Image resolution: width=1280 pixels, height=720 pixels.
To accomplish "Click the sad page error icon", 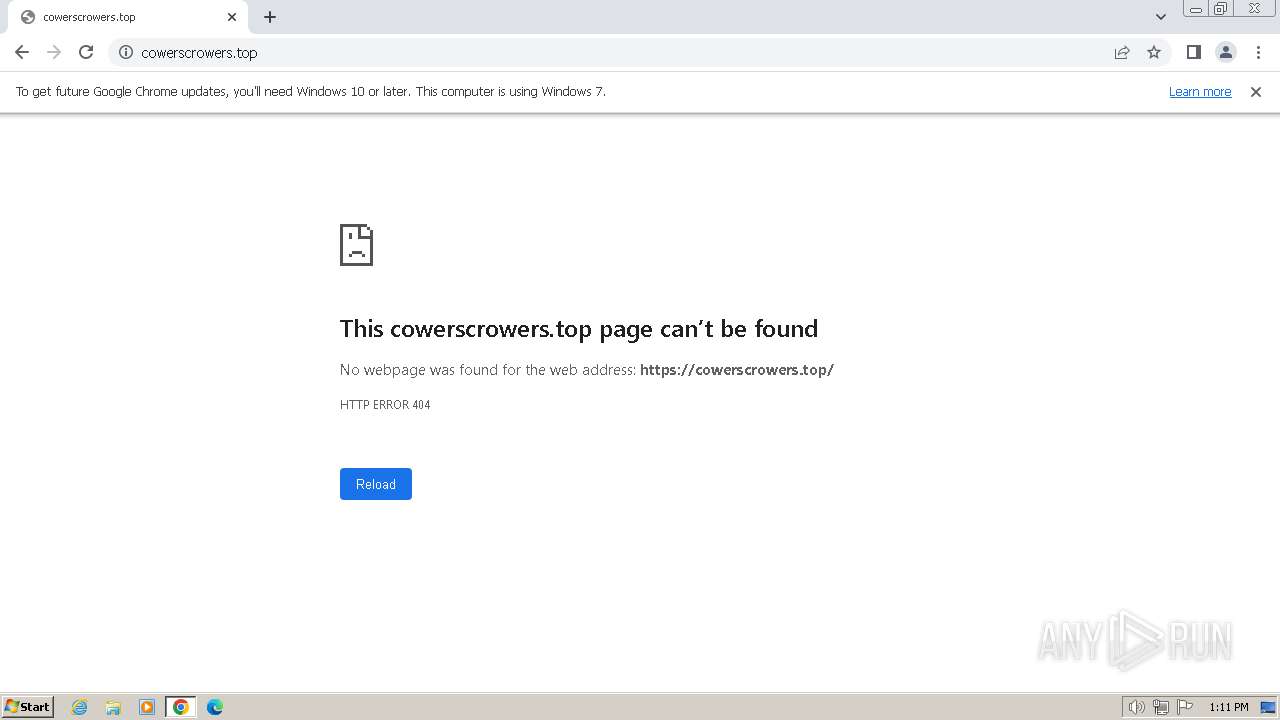I will [x=357, y=245].
